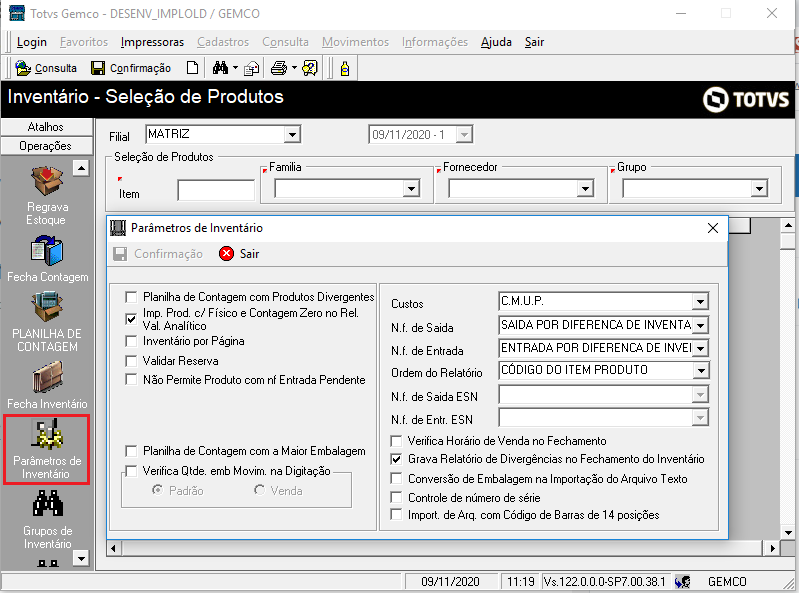
Task: Enable Inventário por Página checkbox
Action: tap(131, 341)
